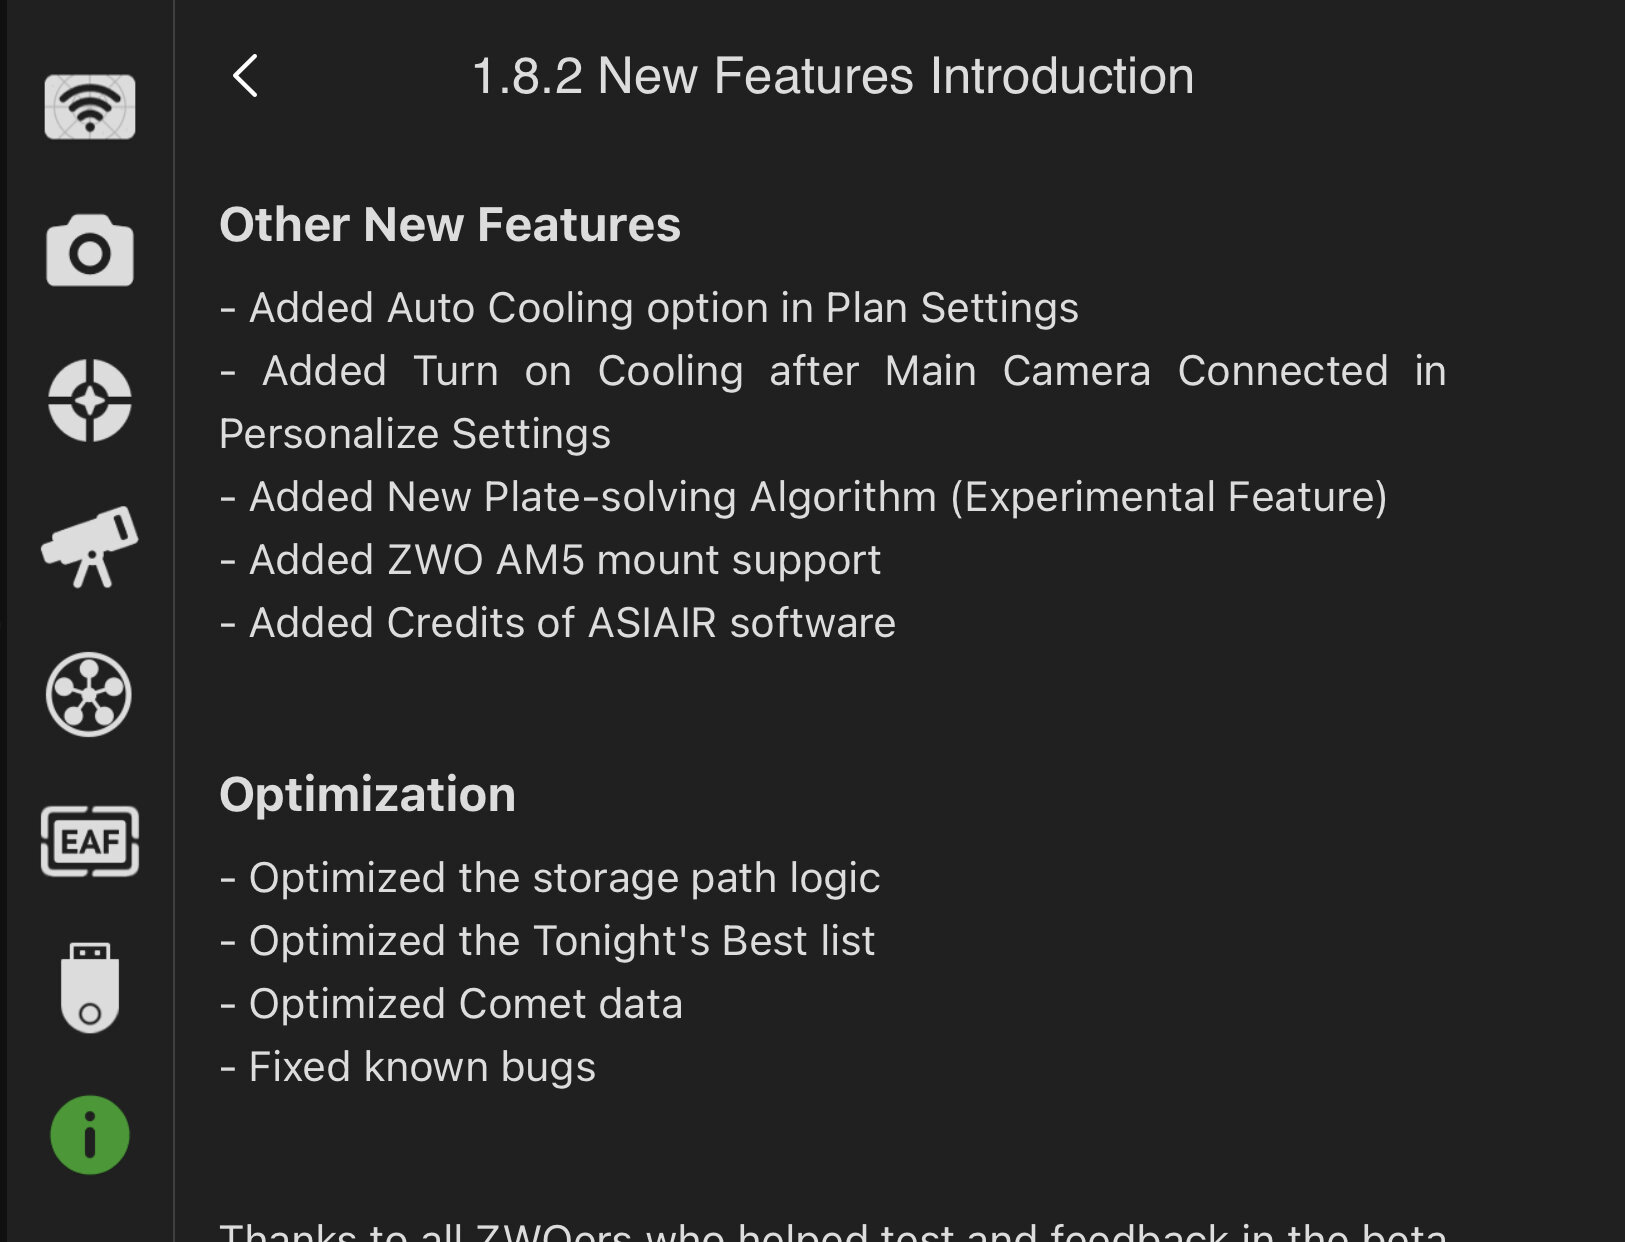The image size is (1625, 1242).
Task: Click the Tonight's Best list line
Action: [x=547, y=941]
